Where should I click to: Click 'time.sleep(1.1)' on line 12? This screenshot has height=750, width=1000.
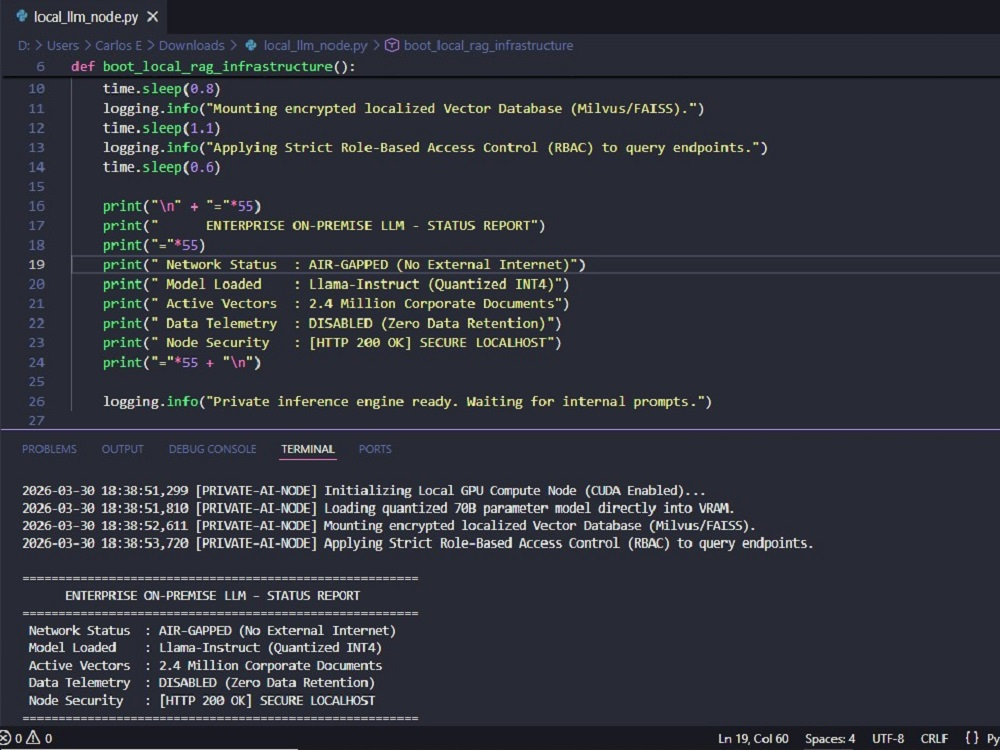pyautogui.click(x=161, y=128)
